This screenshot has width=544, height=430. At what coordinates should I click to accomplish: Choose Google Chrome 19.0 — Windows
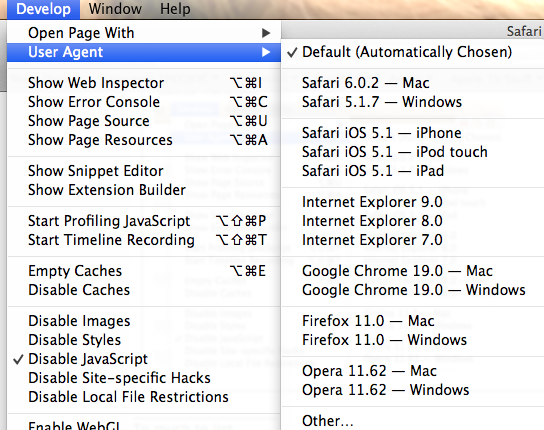coord(413,290)
